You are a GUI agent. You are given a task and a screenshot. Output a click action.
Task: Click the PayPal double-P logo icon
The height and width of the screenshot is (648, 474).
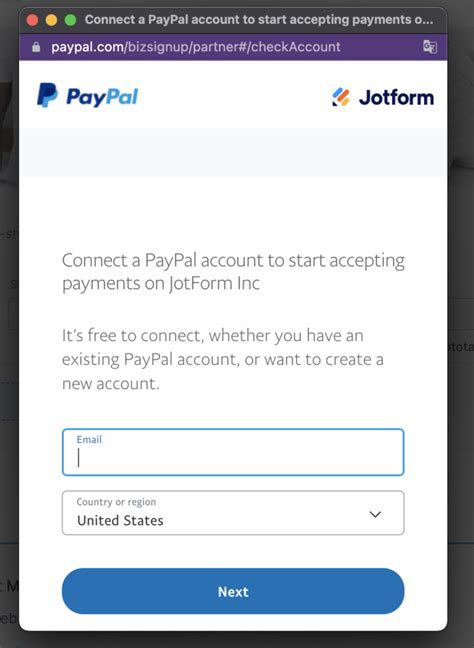(48, 95)
